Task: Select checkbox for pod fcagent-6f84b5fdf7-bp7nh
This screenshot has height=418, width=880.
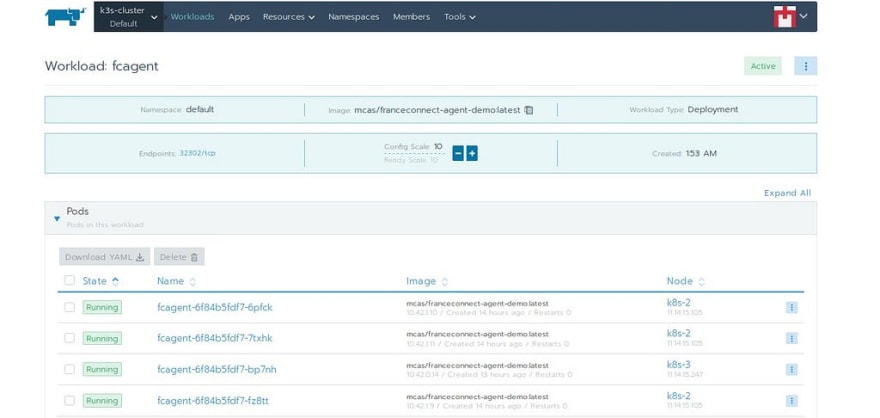Action: [x=70, y=369]
